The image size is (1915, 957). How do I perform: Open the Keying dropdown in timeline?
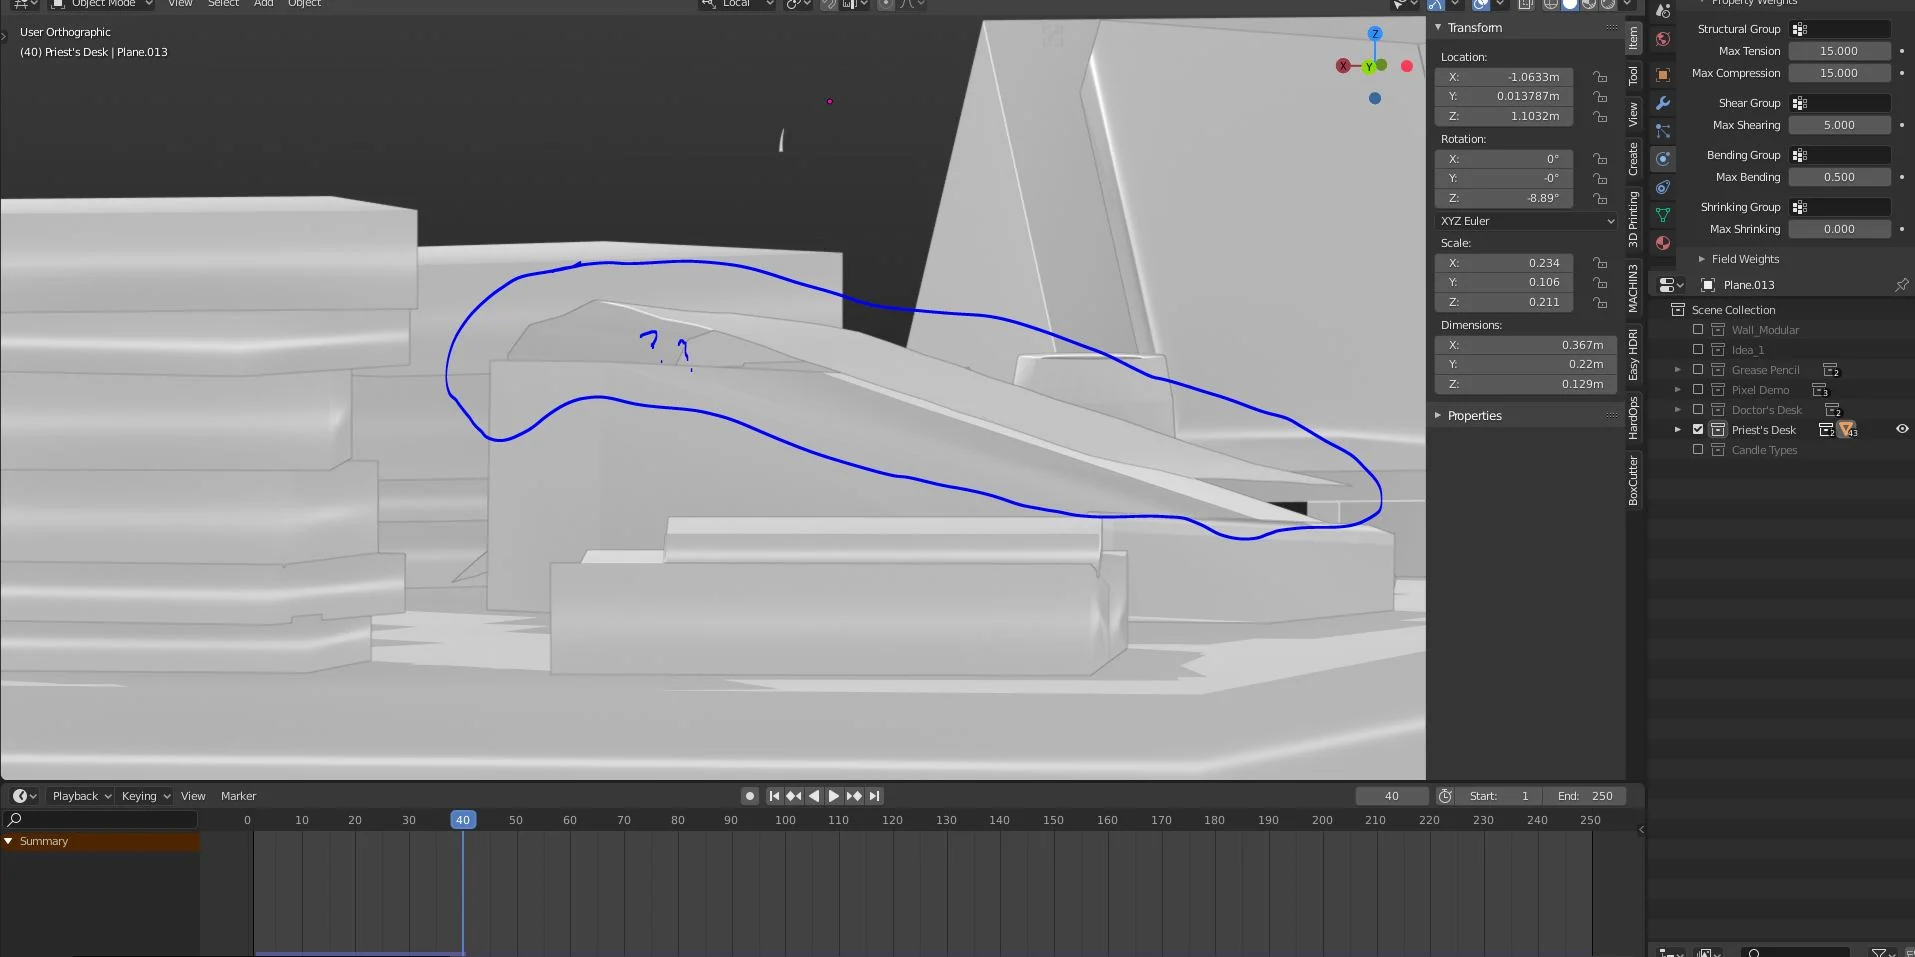coord(146,796)
